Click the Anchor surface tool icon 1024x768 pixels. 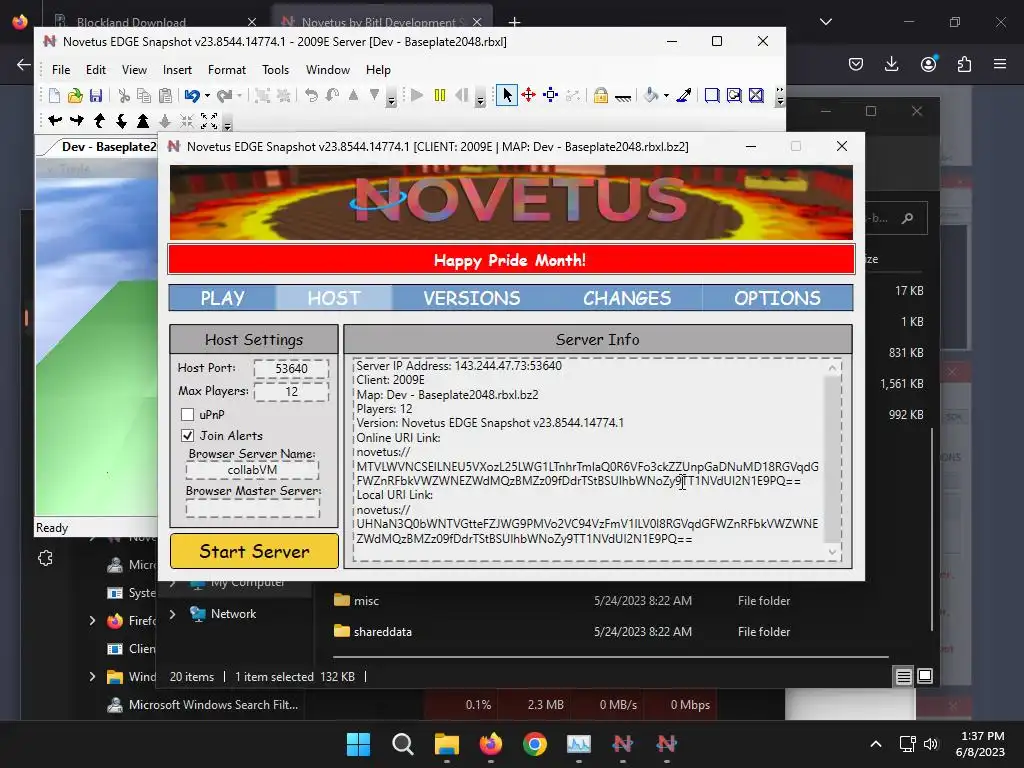623,97
